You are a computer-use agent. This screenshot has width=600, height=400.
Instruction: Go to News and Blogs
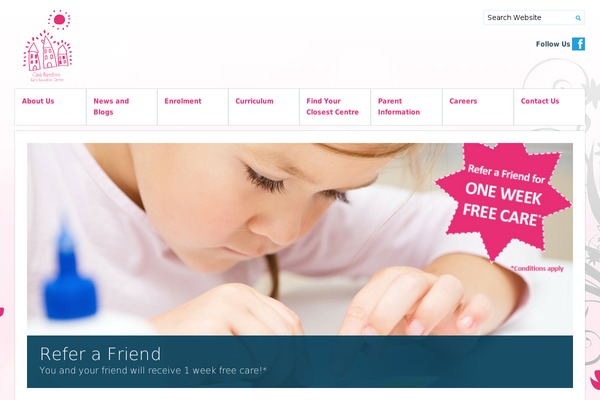coord(111,106)
